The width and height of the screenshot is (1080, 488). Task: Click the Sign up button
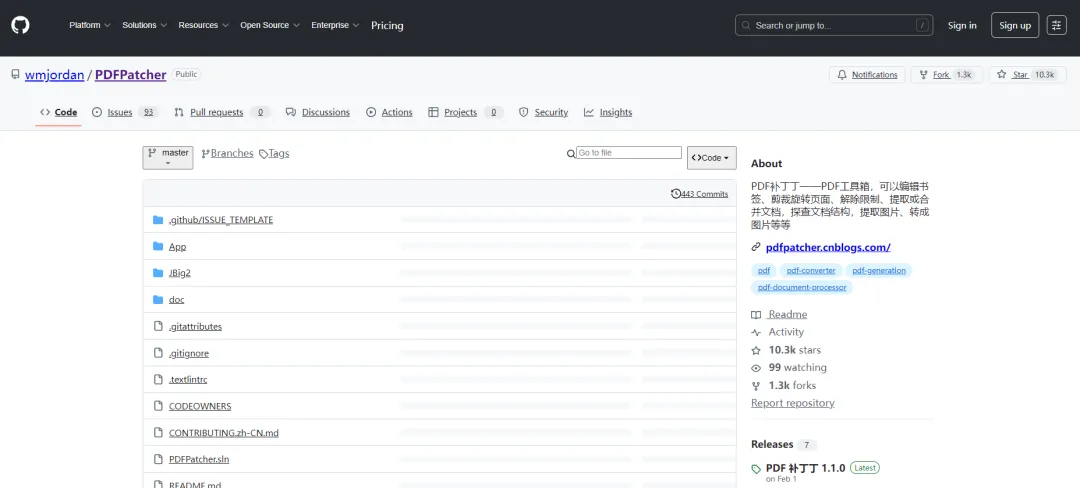(1015, 25)
